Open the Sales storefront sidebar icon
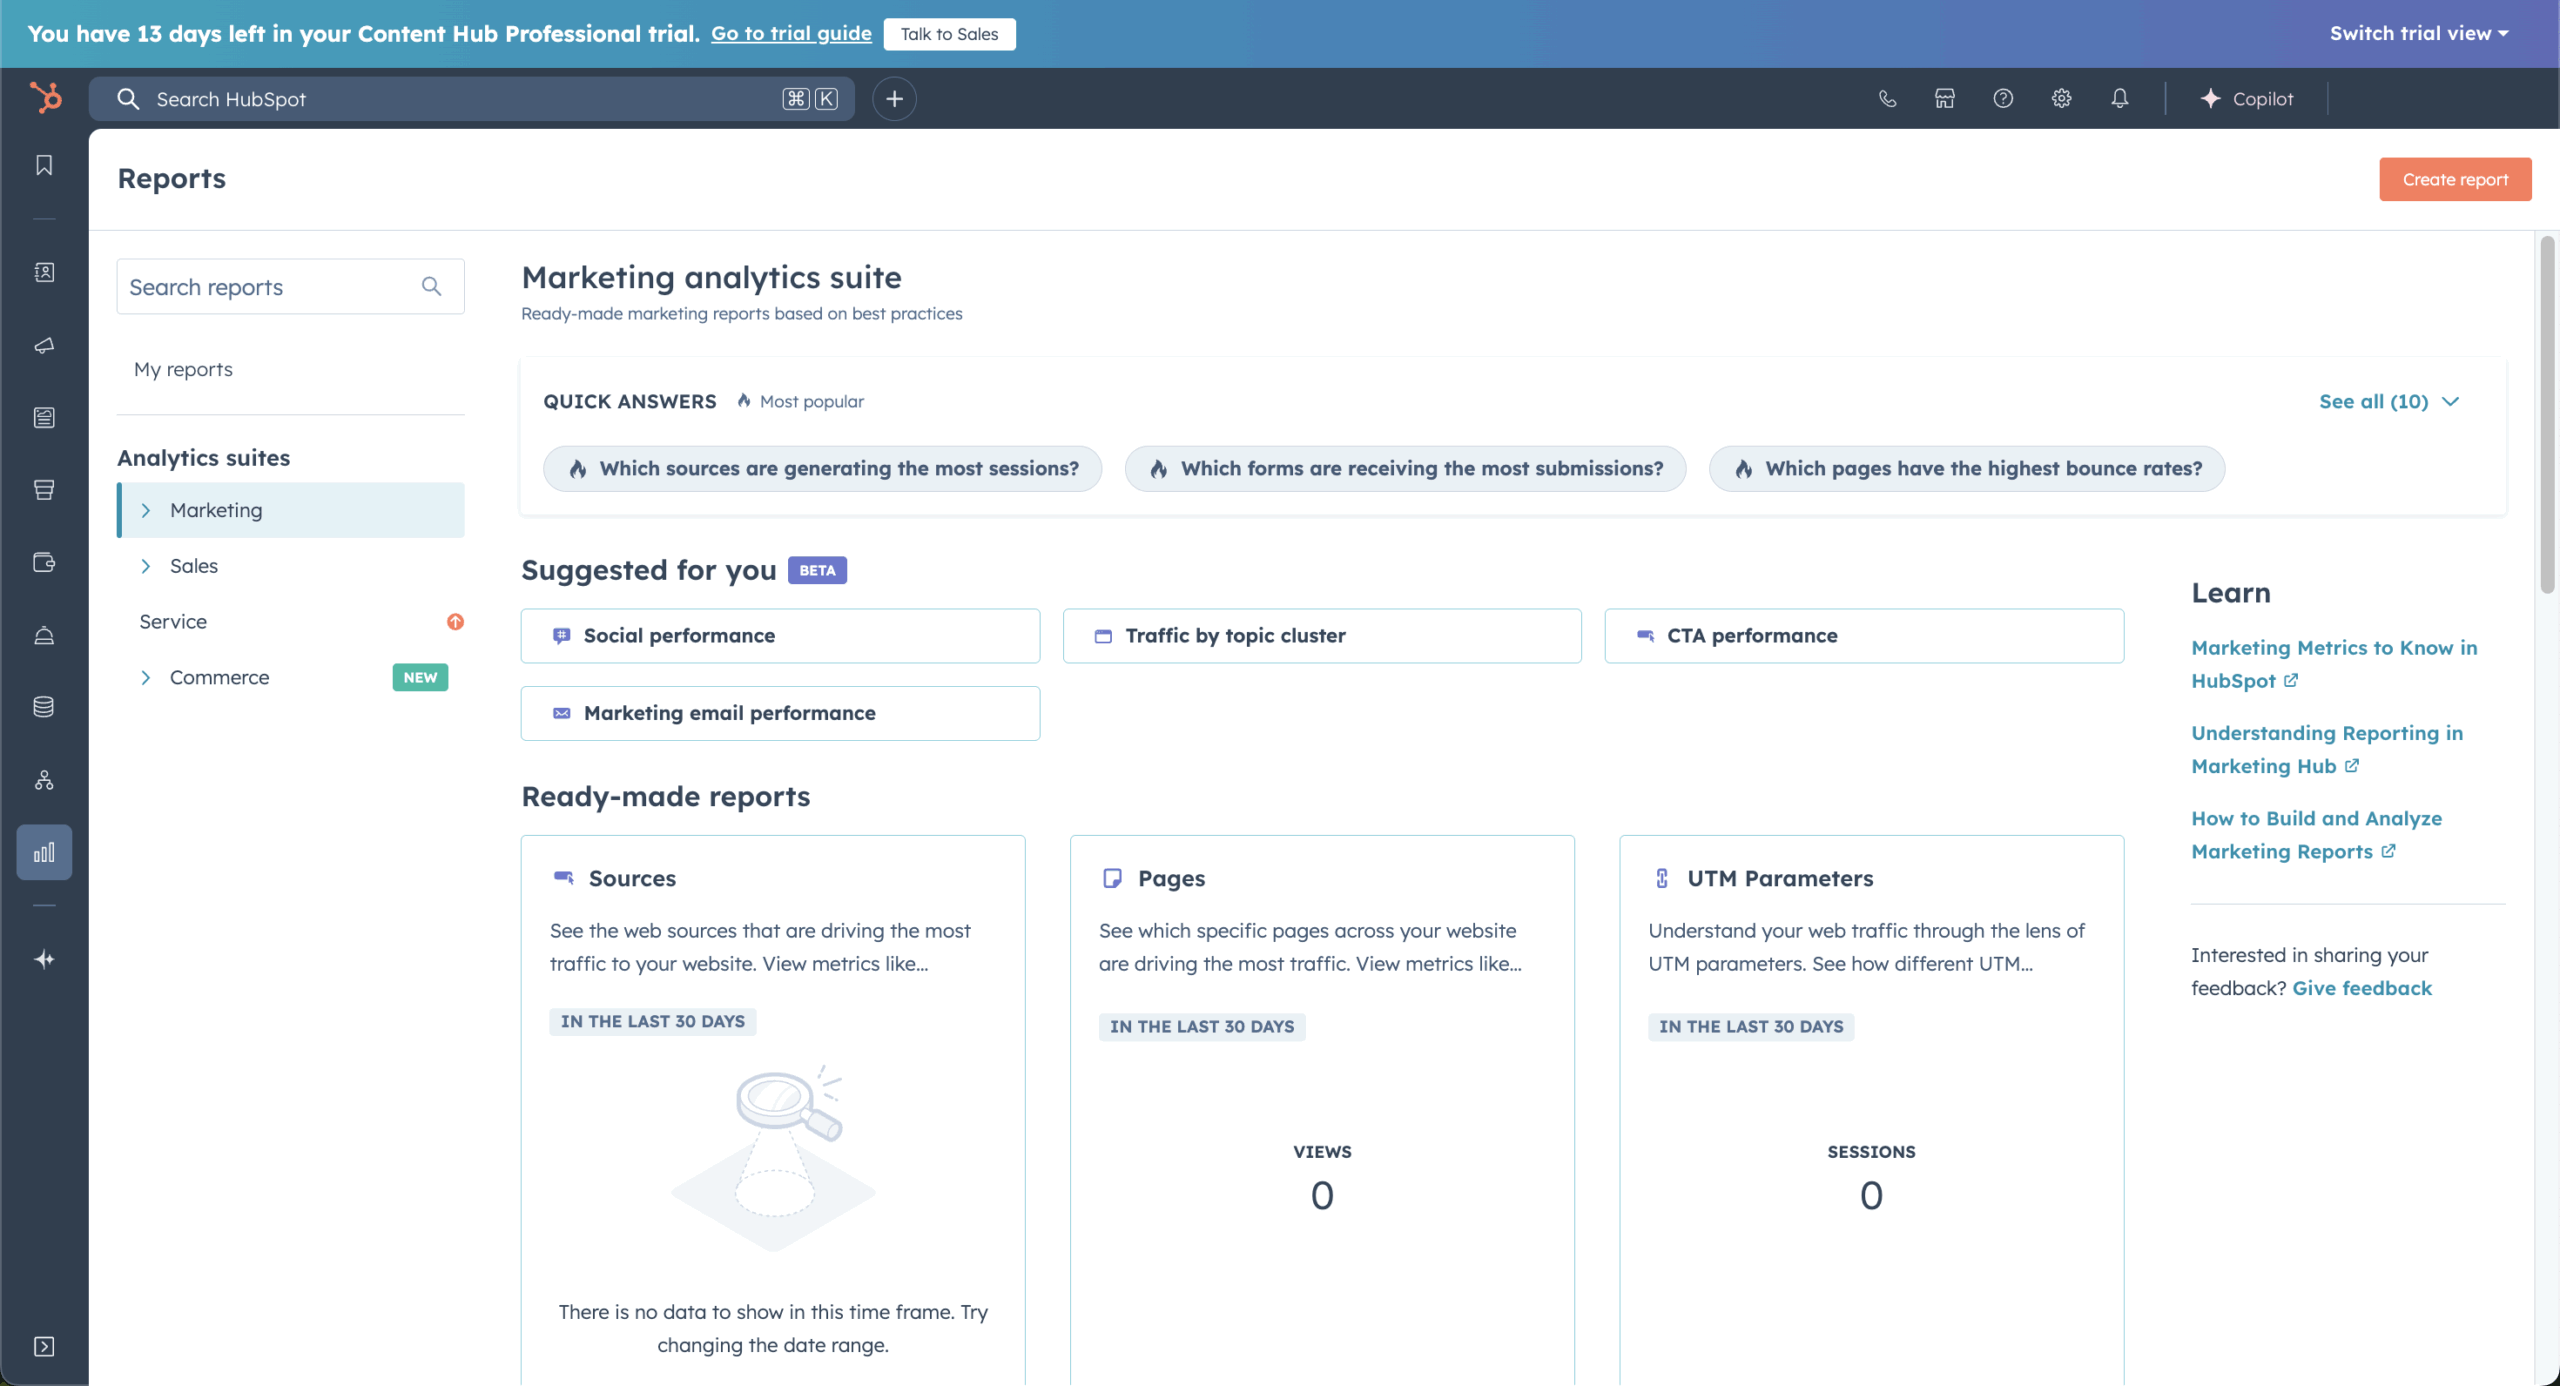Screen dimensions: 2560x1386 tap(44, 489)
